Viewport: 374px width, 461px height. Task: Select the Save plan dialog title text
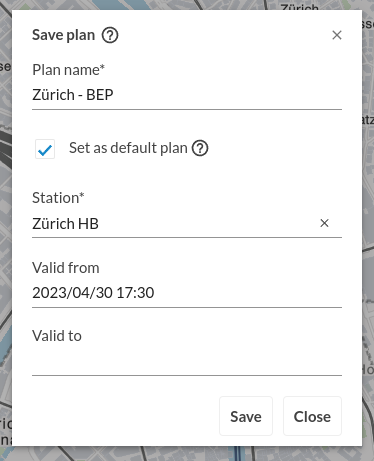(x=63, y=35)
